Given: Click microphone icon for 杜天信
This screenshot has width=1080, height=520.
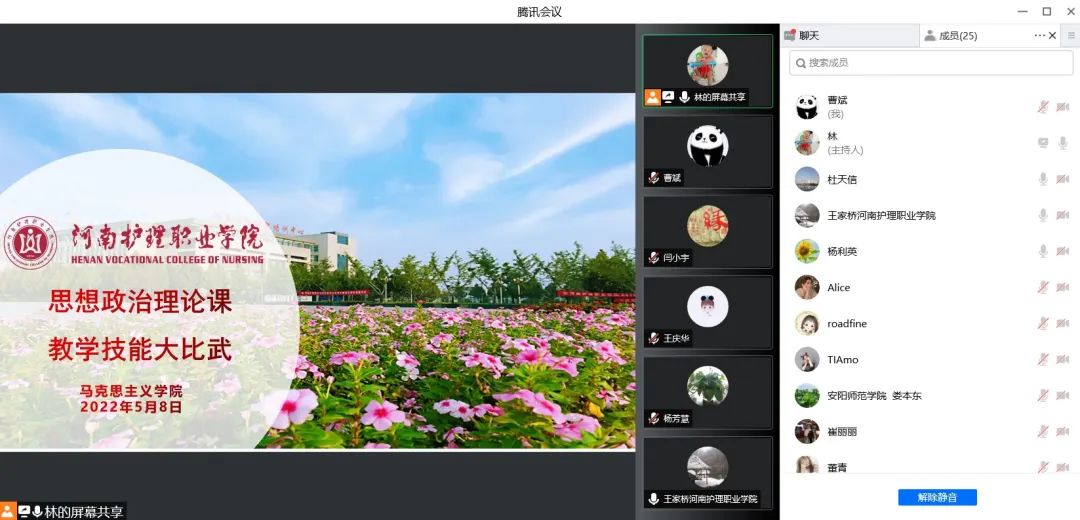Looking at the screenshot, I should pos(1043,179).
